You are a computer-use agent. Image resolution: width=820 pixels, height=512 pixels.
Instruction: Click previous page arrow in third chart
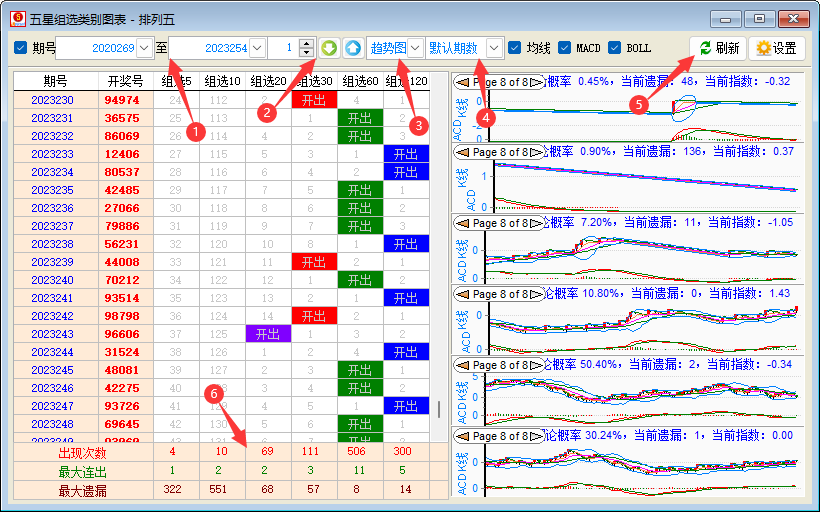tap(464, 223)
